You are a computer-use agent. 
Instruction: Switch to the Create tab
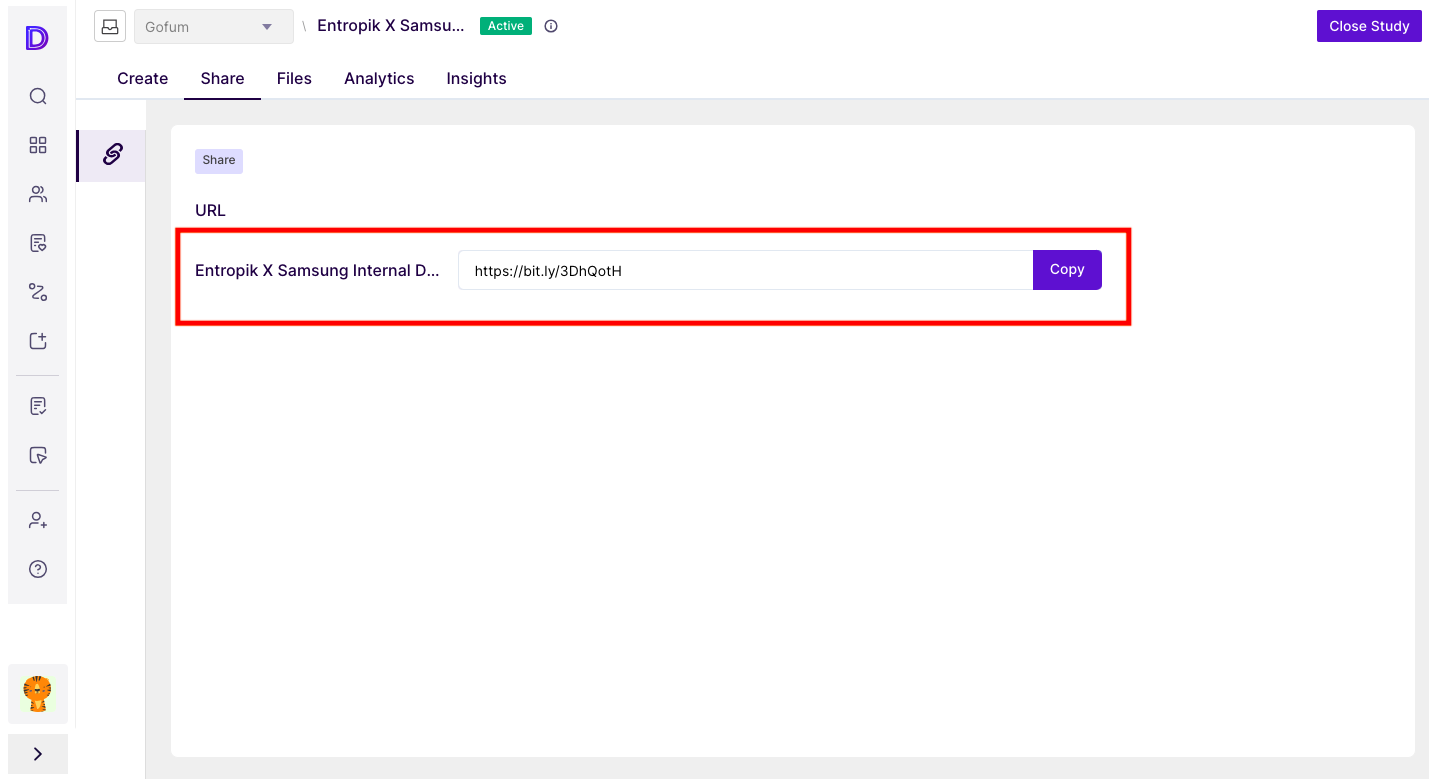coord(142,78)
